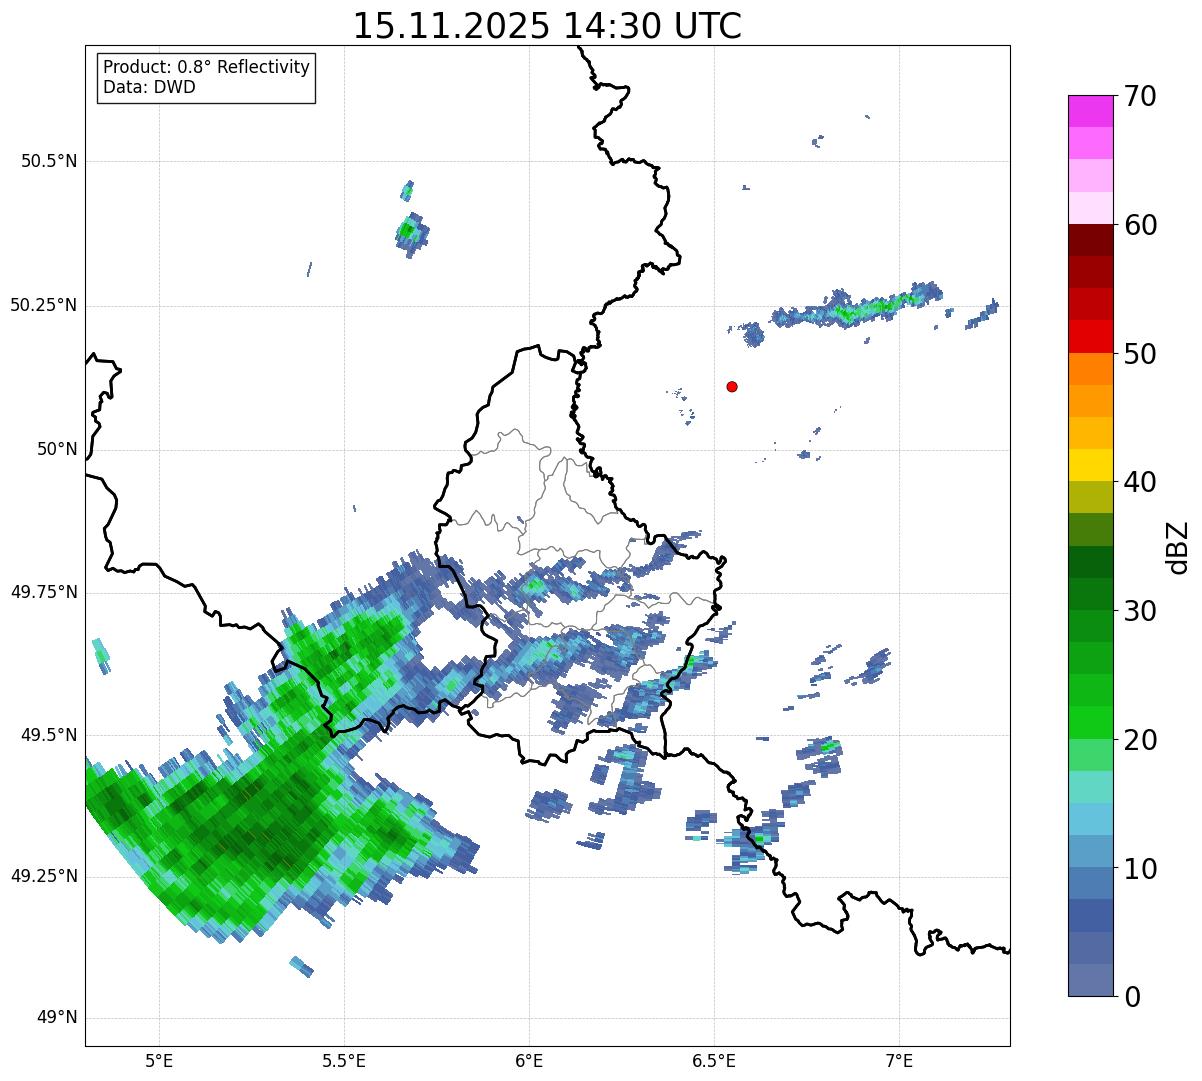Image resolution: width=1202 pixels, height=1081 pixels.
Task: Click the 30 tick on colorbar
Action: pyautogui.click(x=1140, y=611)
